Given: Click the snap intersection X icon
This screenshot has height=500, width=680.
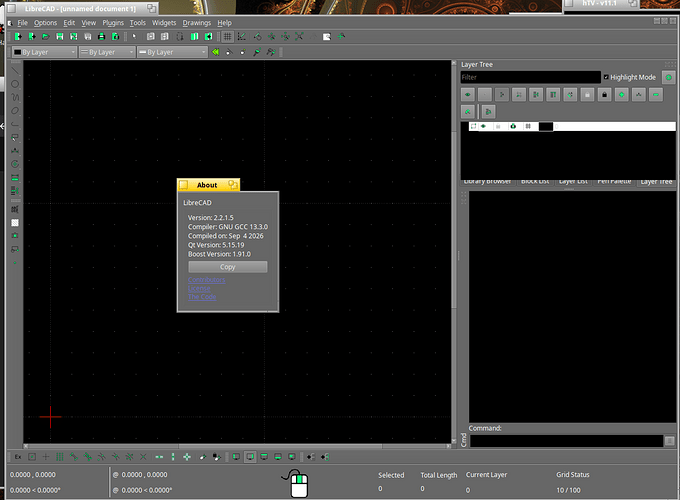Looking at the screenshot, I should pos(143,457).
